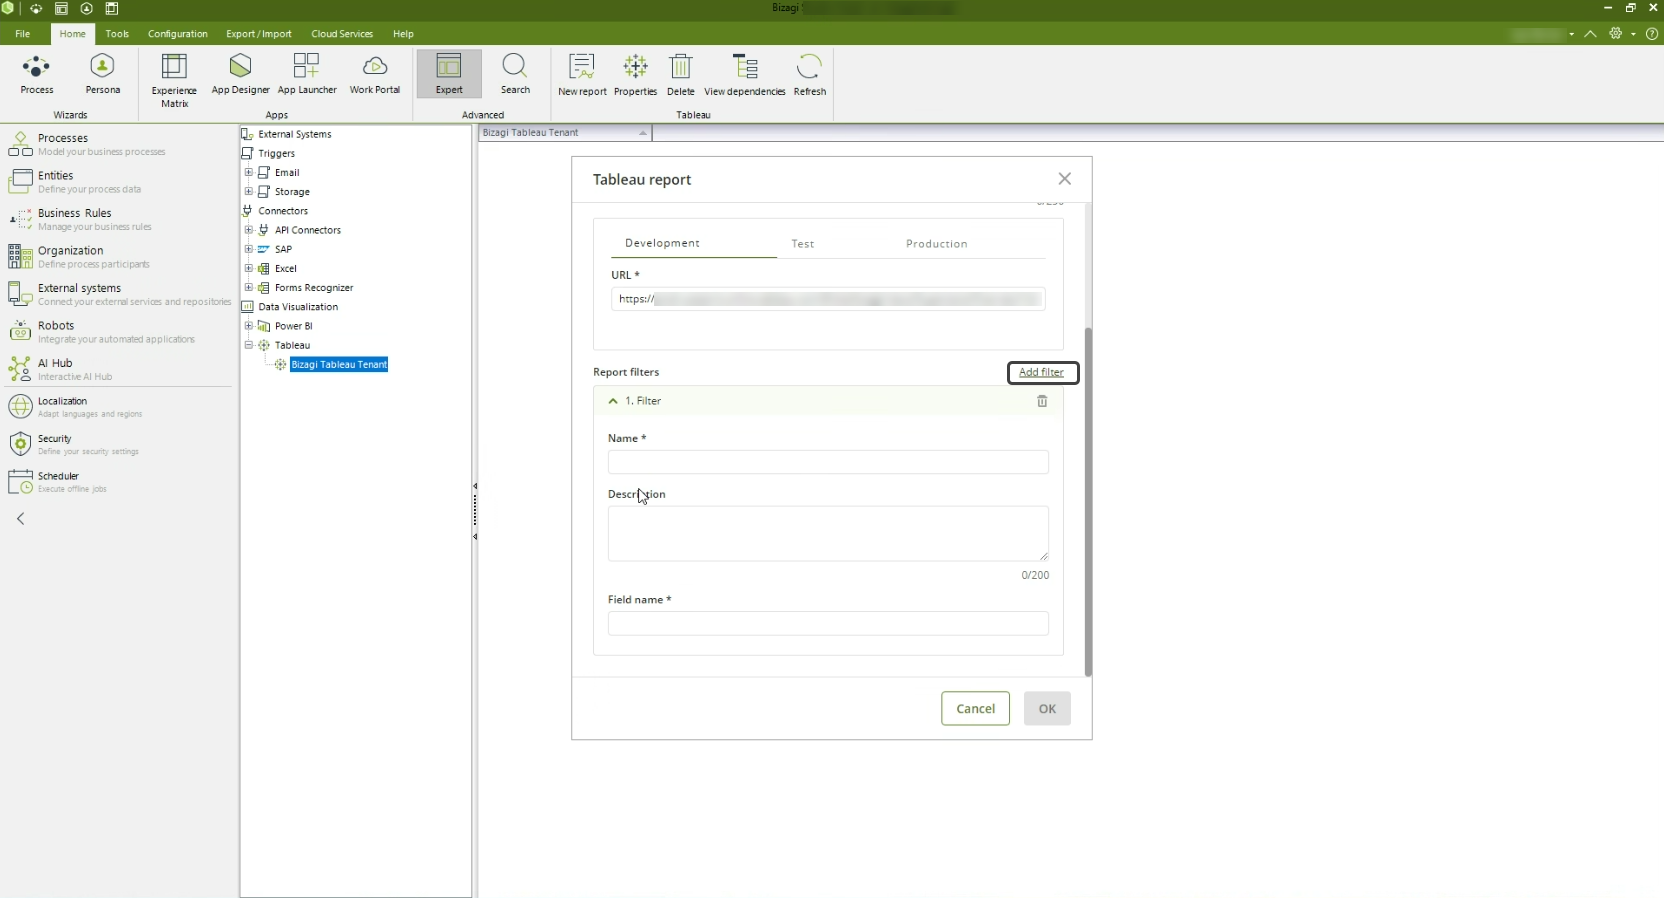Viewport: 1664px width, 898px height.
Task: Open the settings gear dropdown
Action: [1621, 34]
